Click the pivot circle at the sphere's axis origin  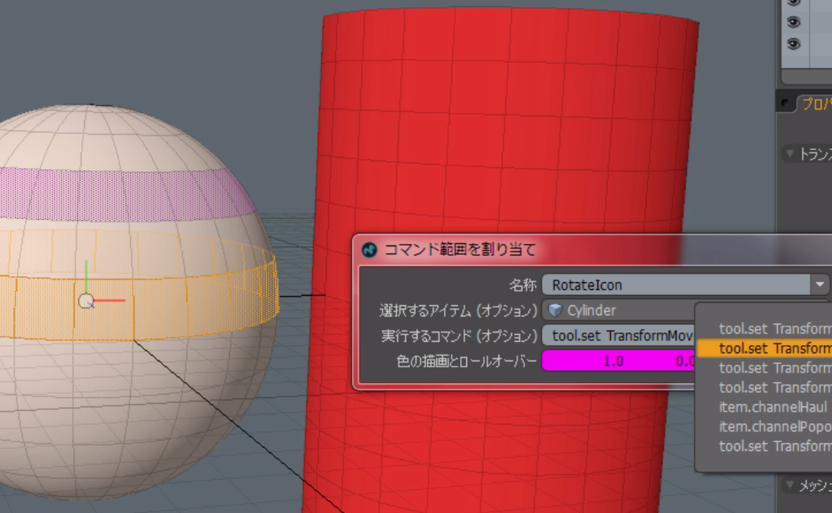coord(87,300)
